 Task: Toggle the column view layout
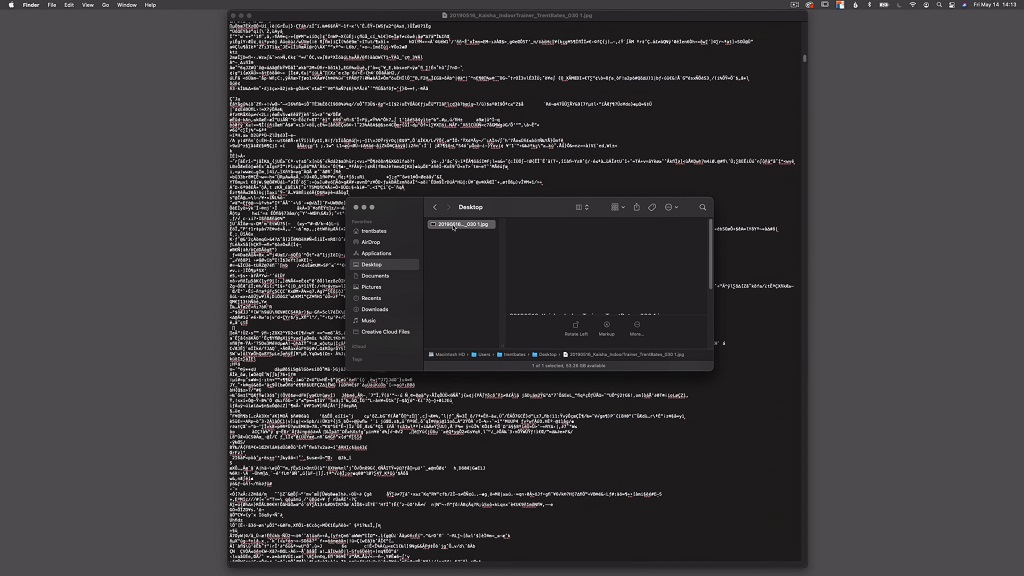pos(578,207)
